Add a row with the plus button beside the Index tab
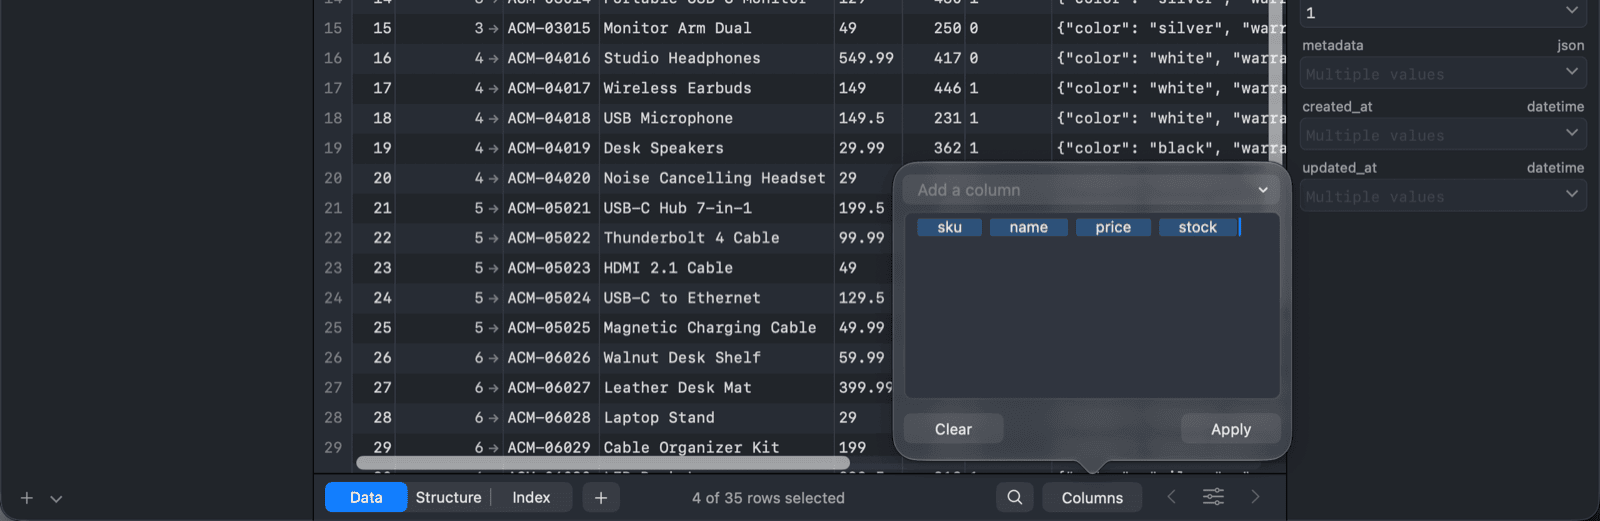1600x521 pixels. pos(601,497)
